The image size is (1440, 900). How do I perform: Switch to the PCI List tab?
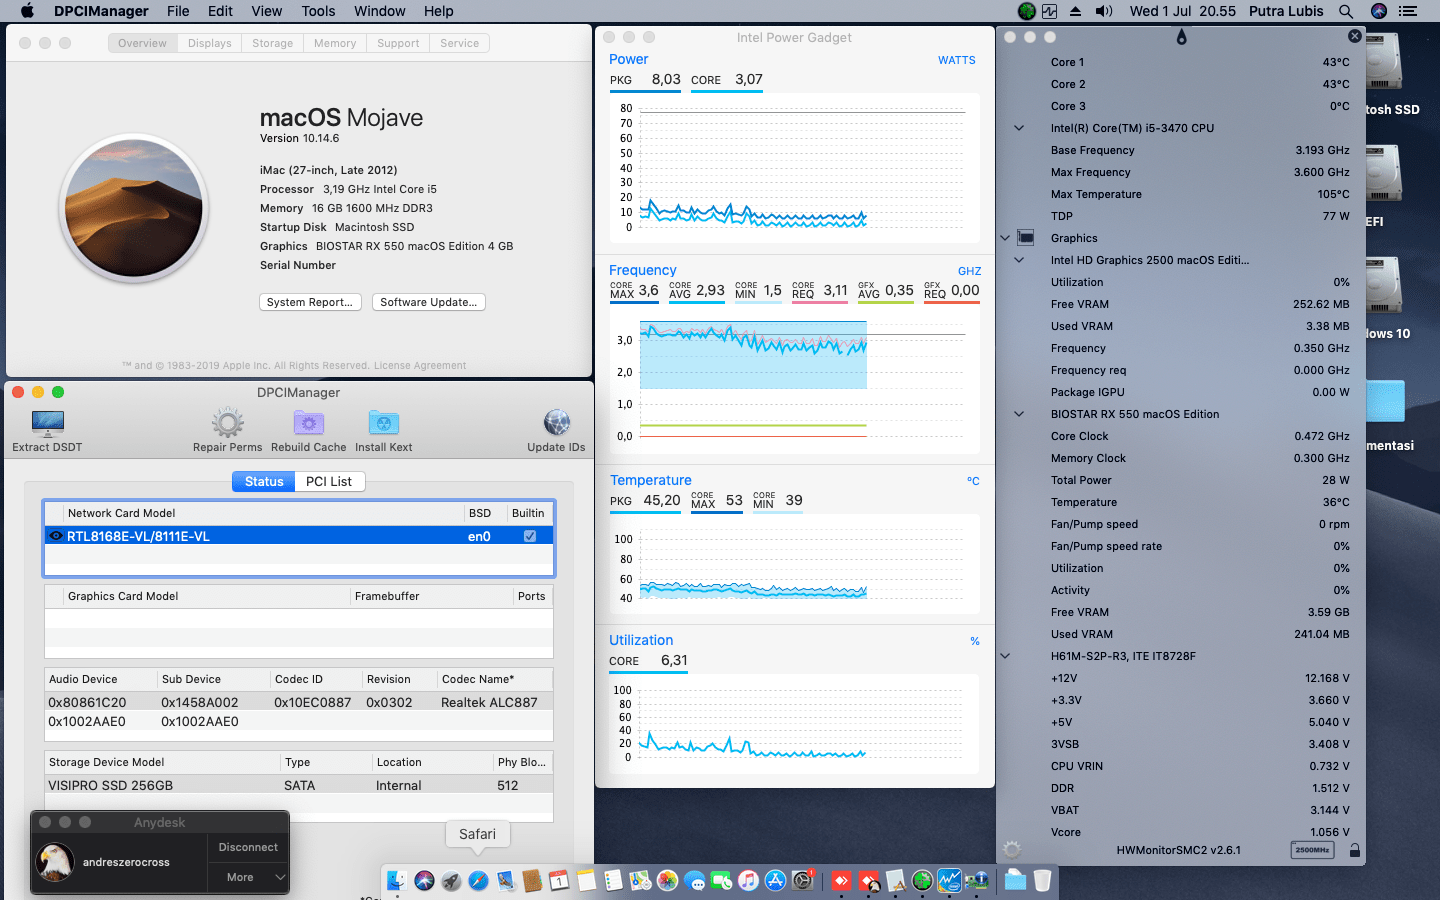(330, 481)
